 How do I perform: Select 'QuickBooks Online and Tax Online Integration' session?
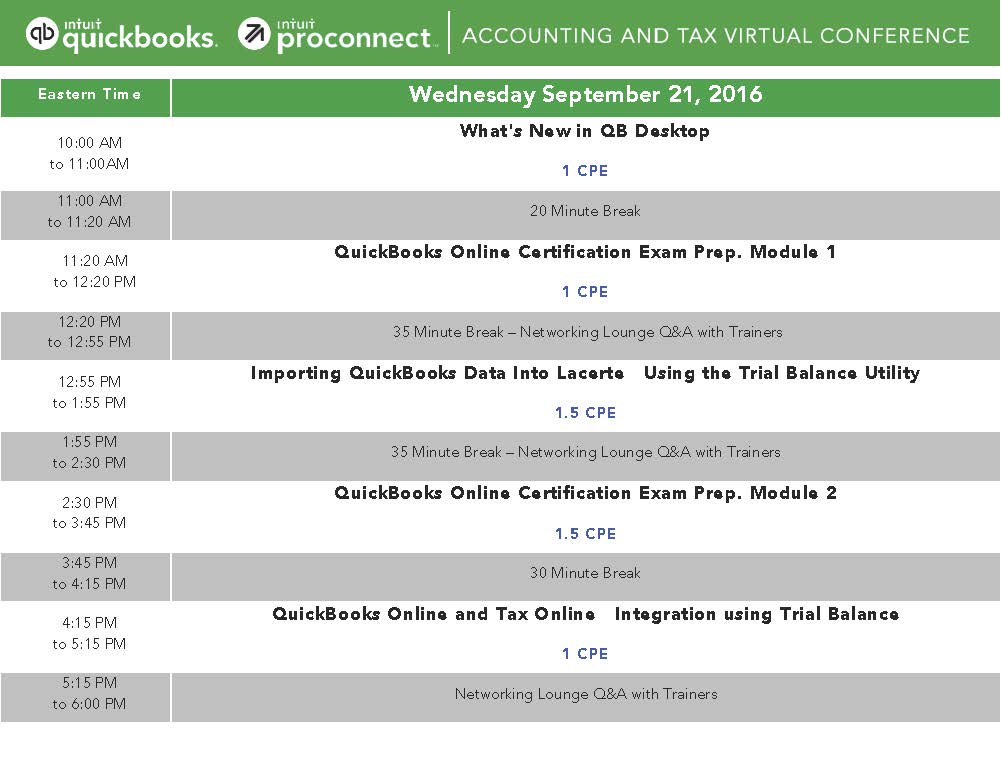click(x=585, y=614)
